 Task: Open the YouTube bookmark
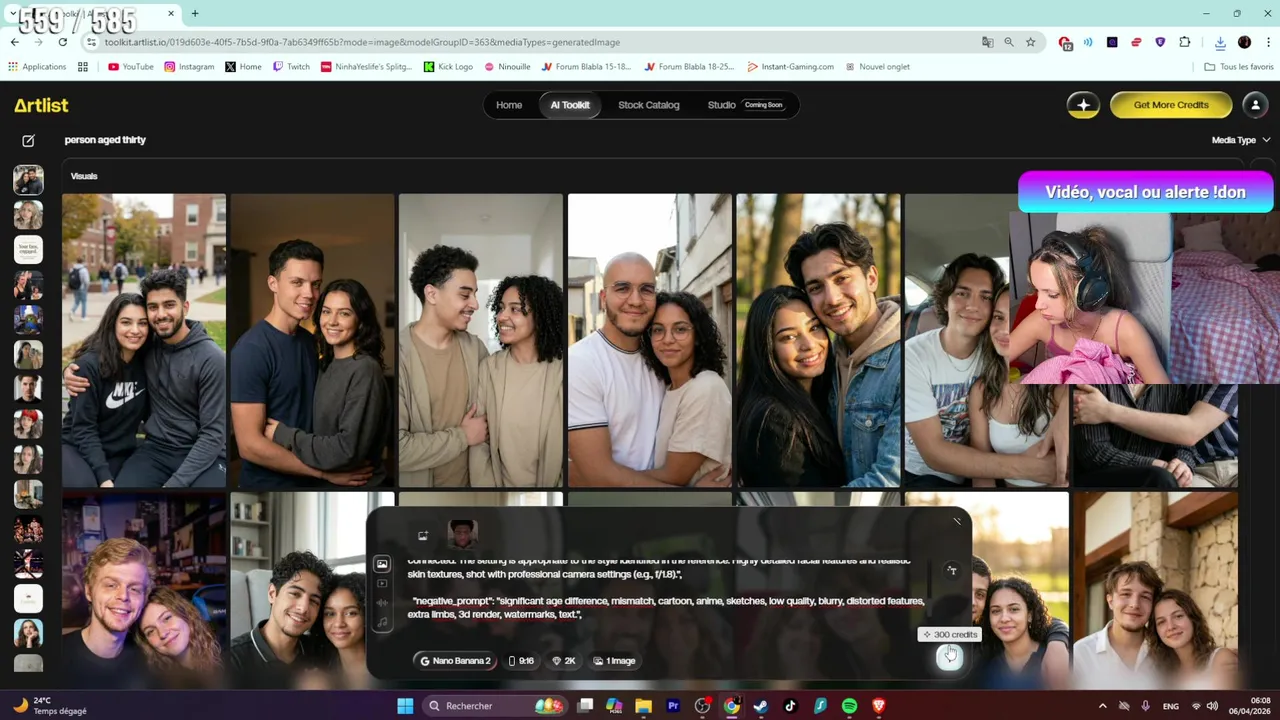tap(131, 67)
